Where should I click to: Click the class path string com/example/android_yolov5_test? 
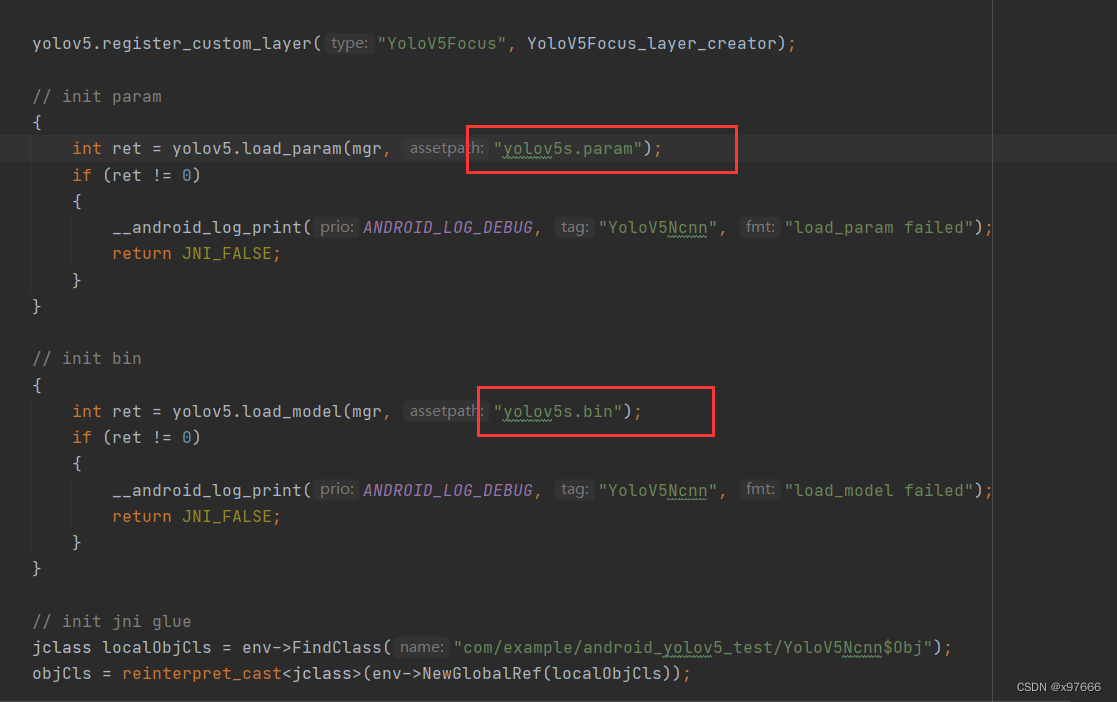tap(693, 647)
